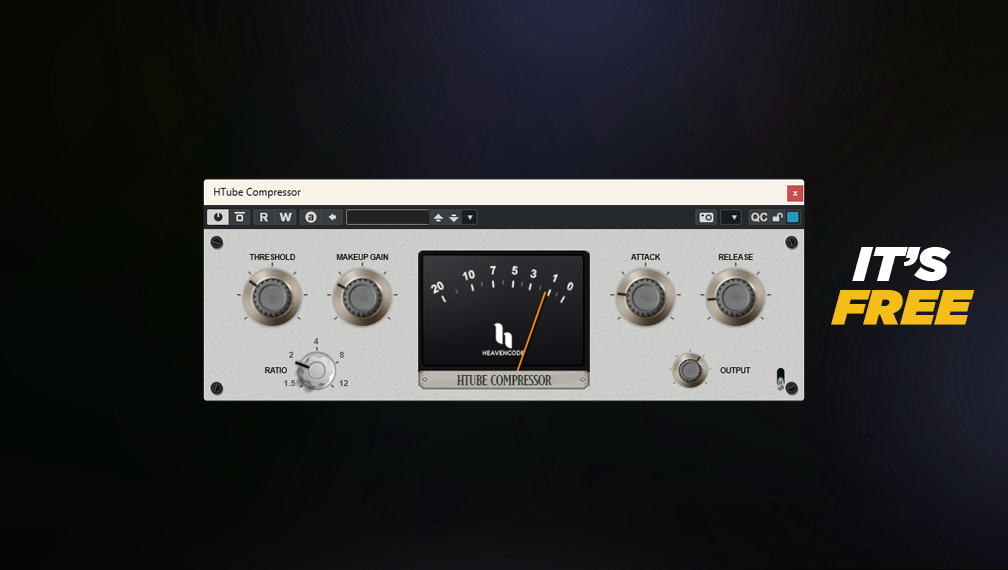1008x570 pixels.
Task: Click the Threshold knob
Action: (x=272, y=297)
